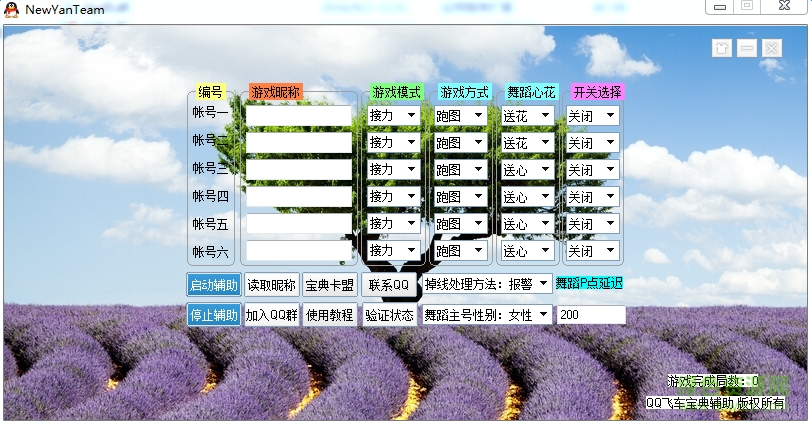Viewport: 812px width, 425px height.
Task: Click the QQ penguin icon in title bar
Action: 12,11
